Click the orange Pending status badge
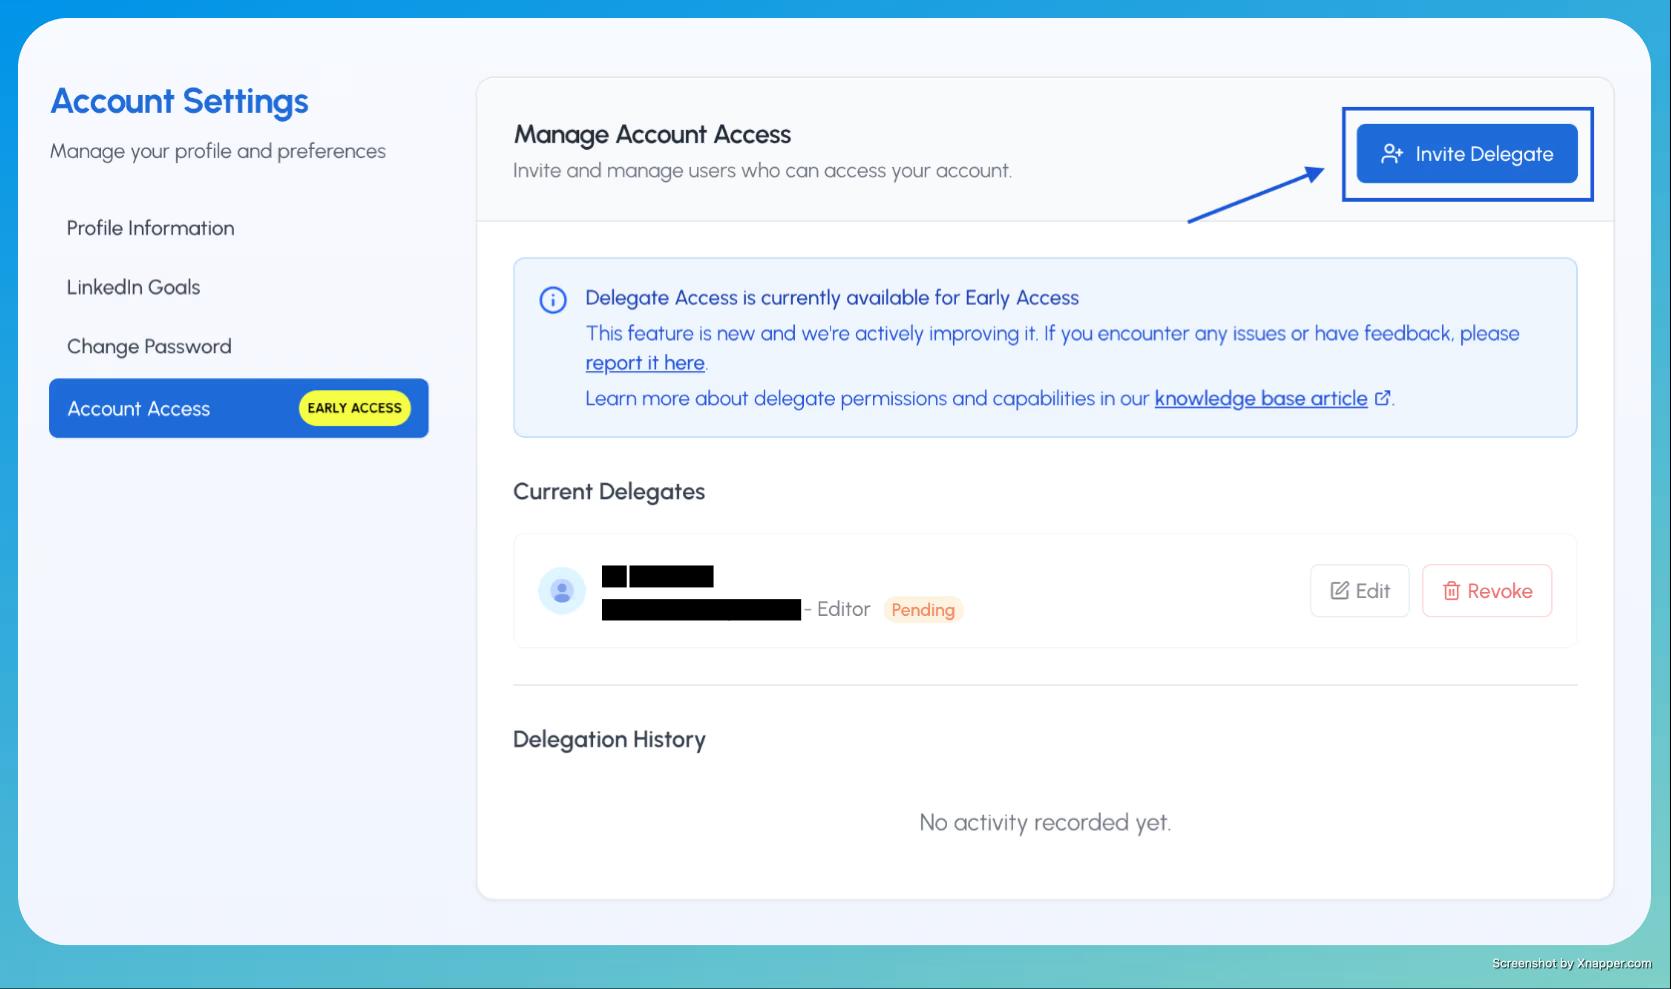Viewport: 1671px width, 989px height. [x=922, y=610]
